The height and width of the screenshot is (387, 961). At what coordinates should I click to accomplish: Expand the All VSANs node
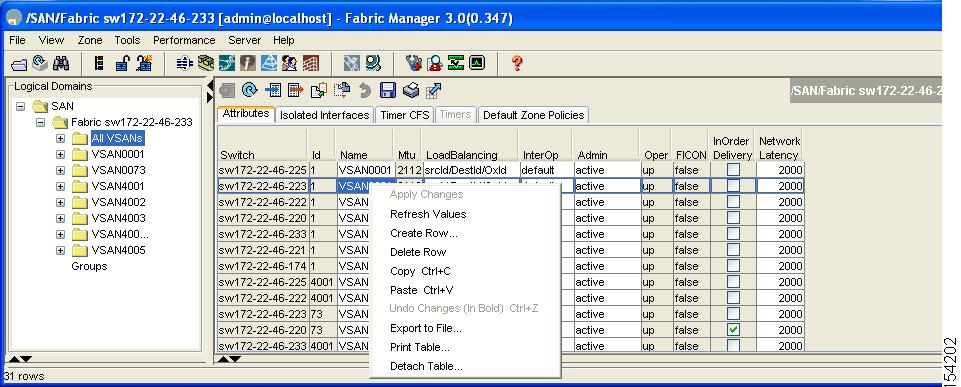tap(60, 138)
